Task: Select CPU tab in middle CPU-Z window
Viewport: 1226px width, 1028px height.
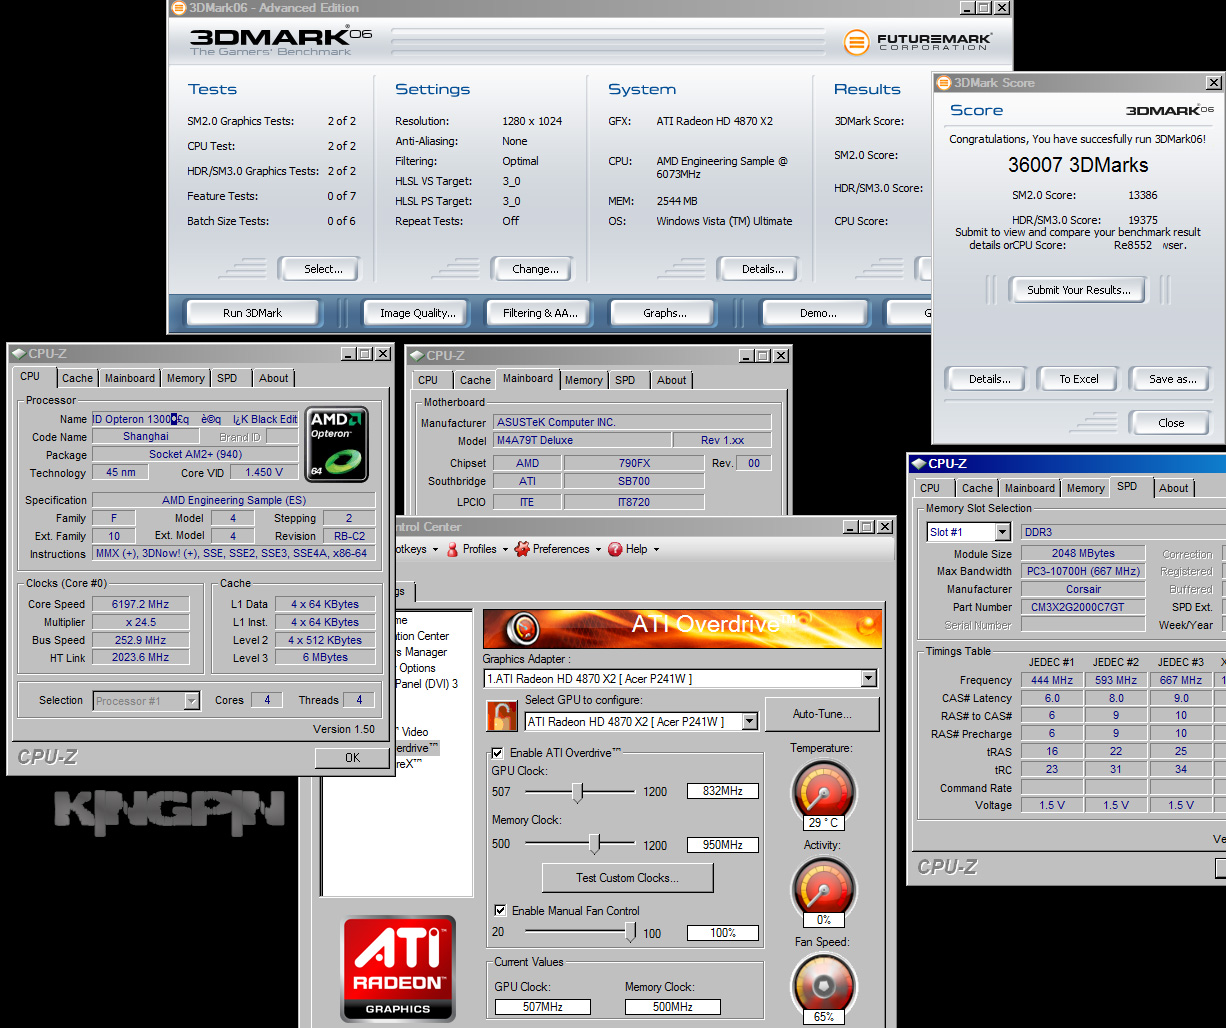Action: (x=428, y=380)
